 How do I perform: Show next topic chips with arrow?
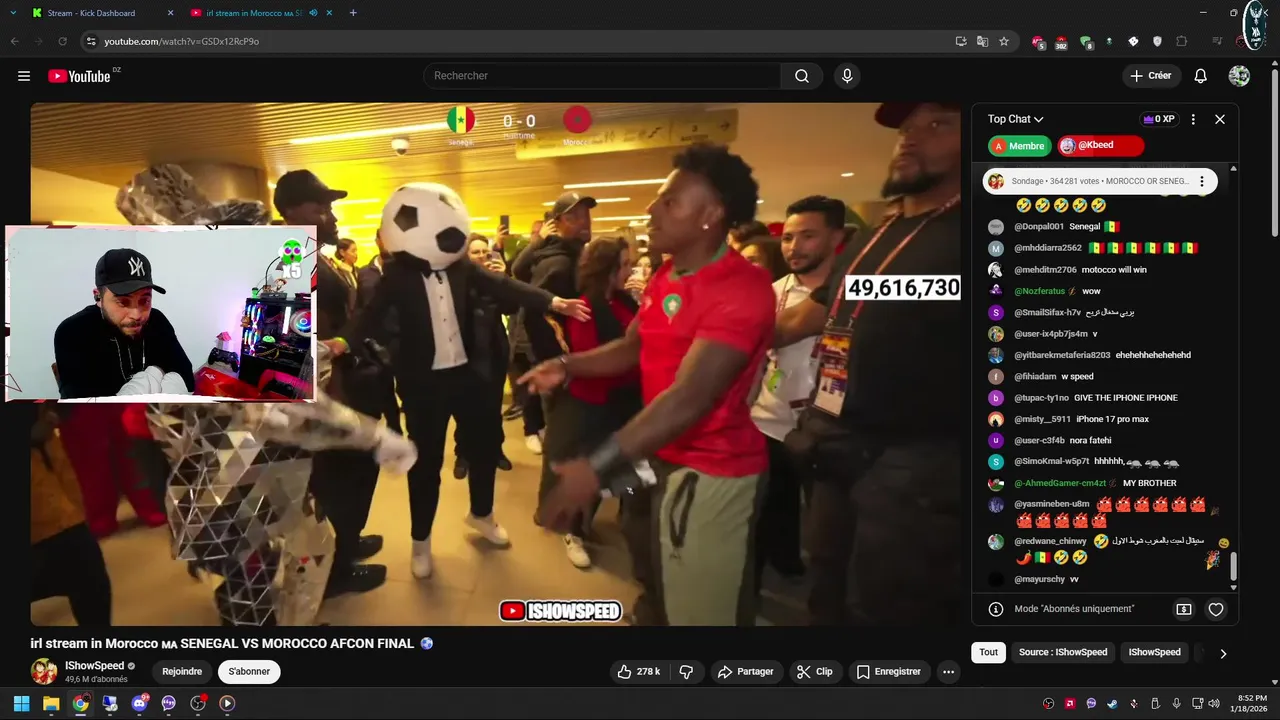coord(1222,653)
